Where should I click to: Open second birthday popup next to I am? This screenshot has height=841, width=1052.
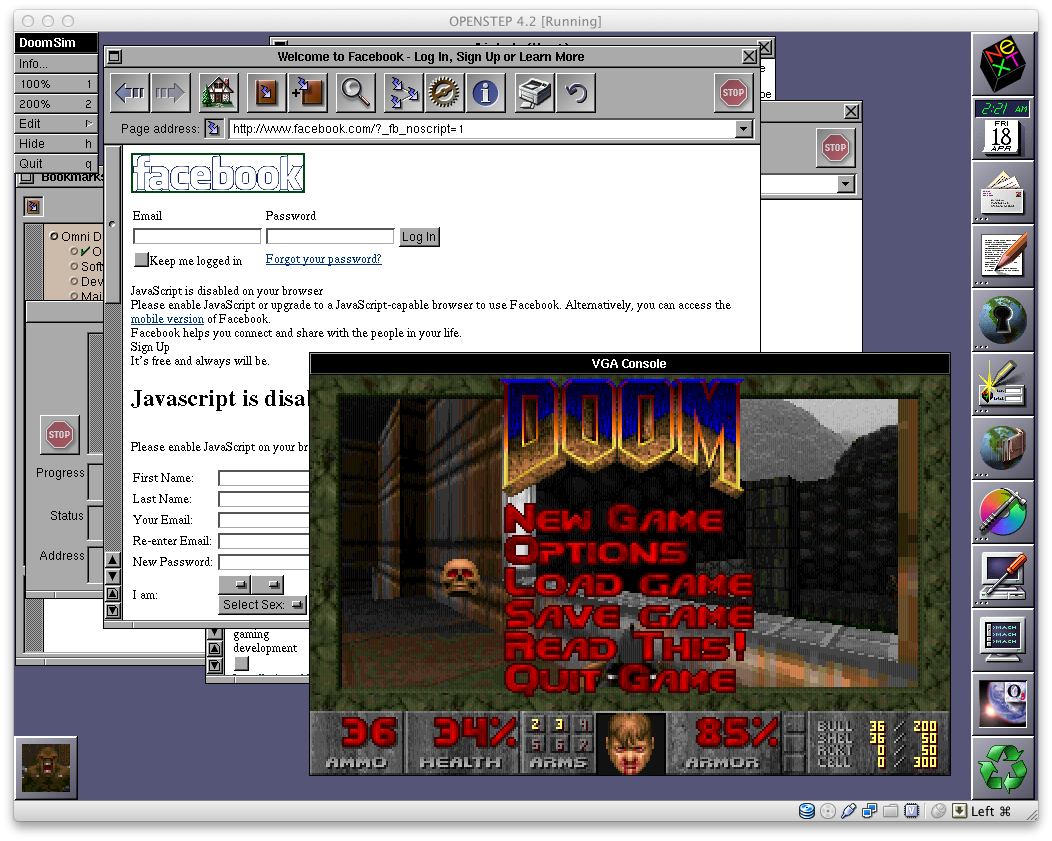(x=268, y=583)
